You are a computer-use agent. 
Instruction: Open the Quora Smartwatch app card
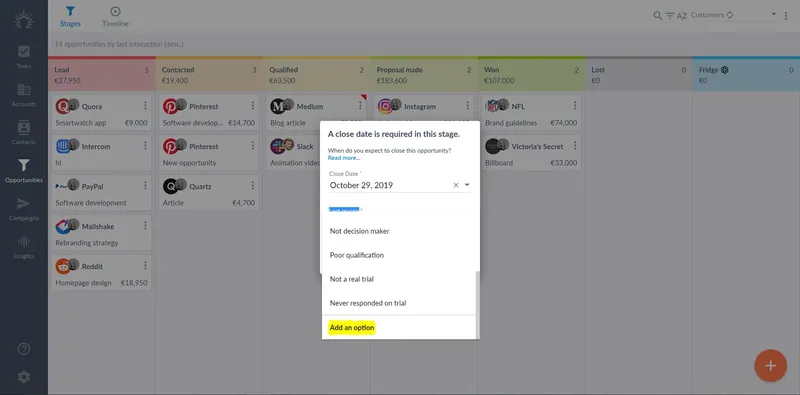tap(101, 113)
